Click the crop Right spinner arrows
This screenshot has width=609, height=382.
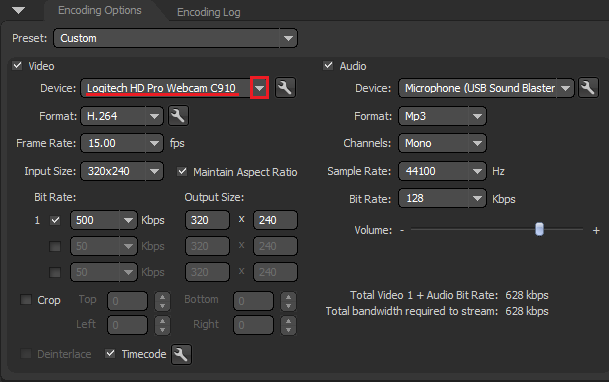pyautogui.click(x=288, y=325)
